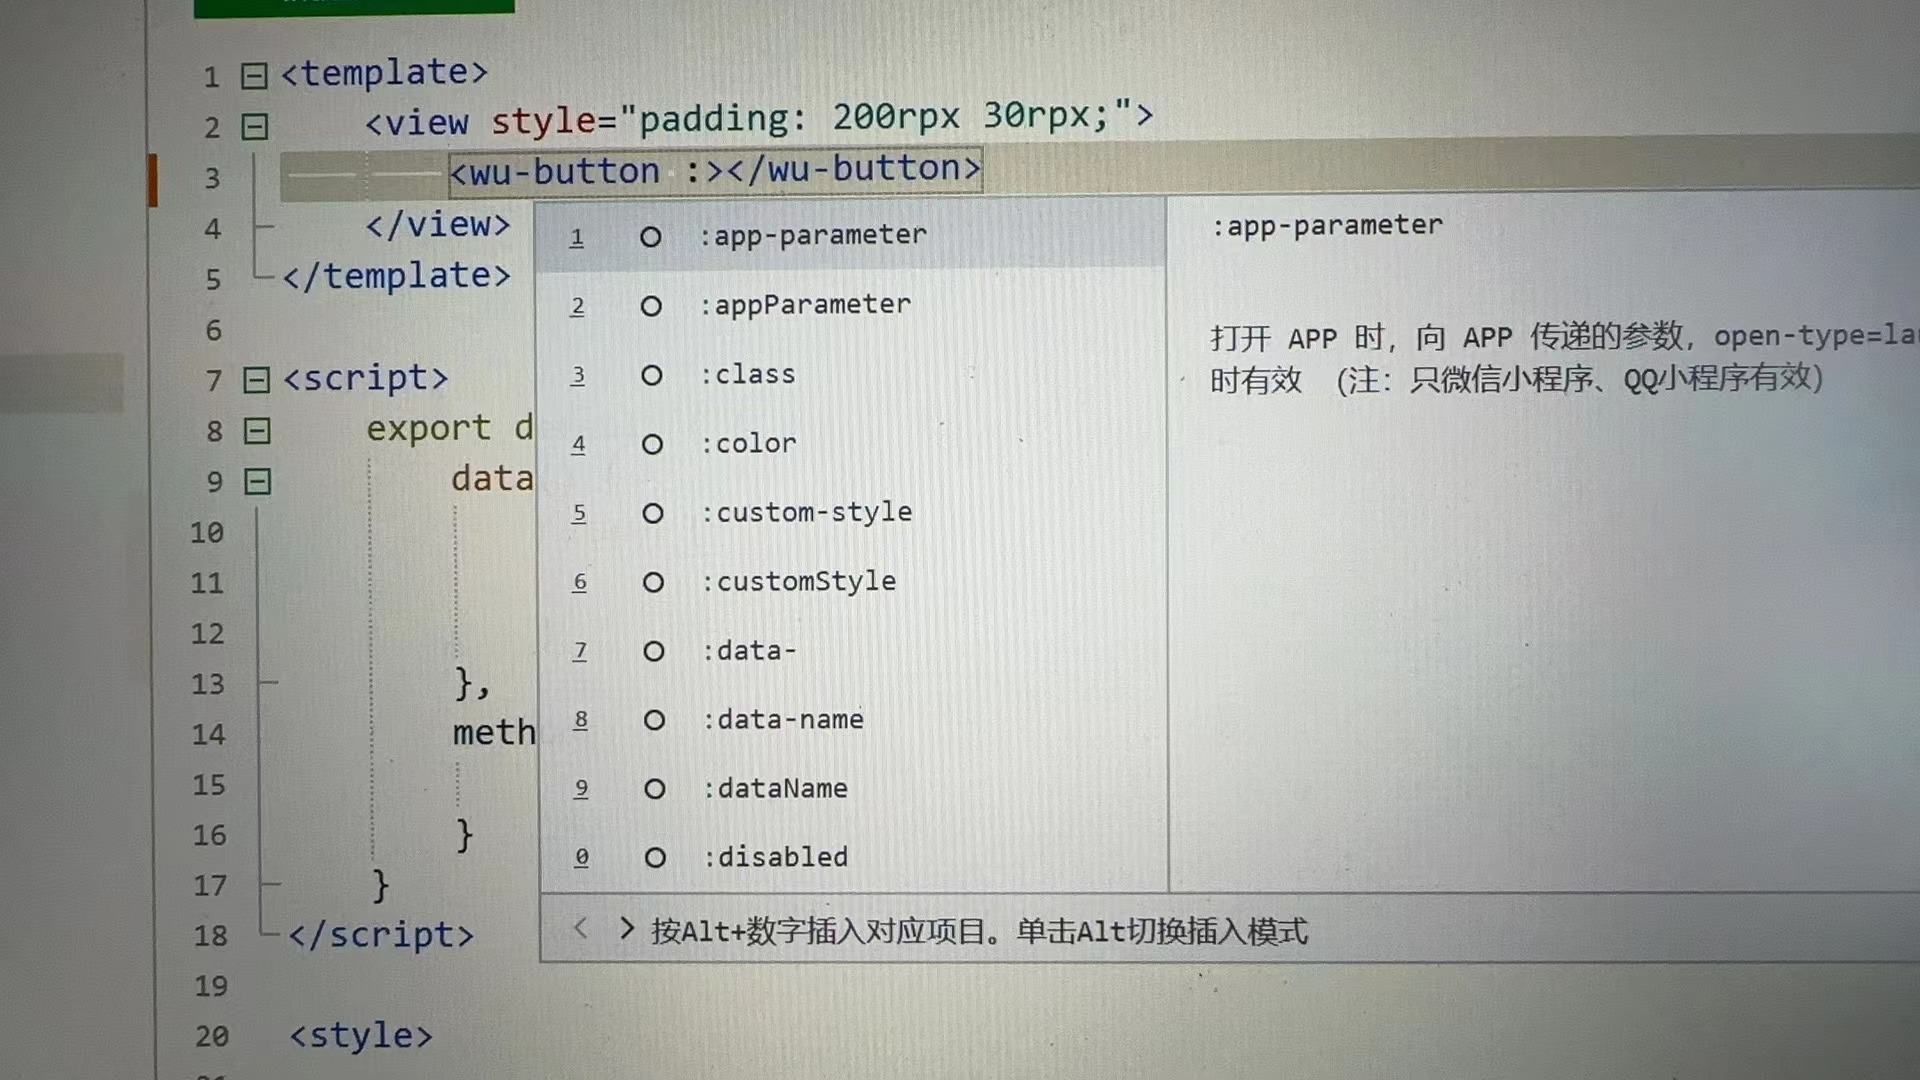This screenshot has width=1920, height=1080.
Task: Click shortcut number 0 in suggestion list
Action: coord(581,858)
